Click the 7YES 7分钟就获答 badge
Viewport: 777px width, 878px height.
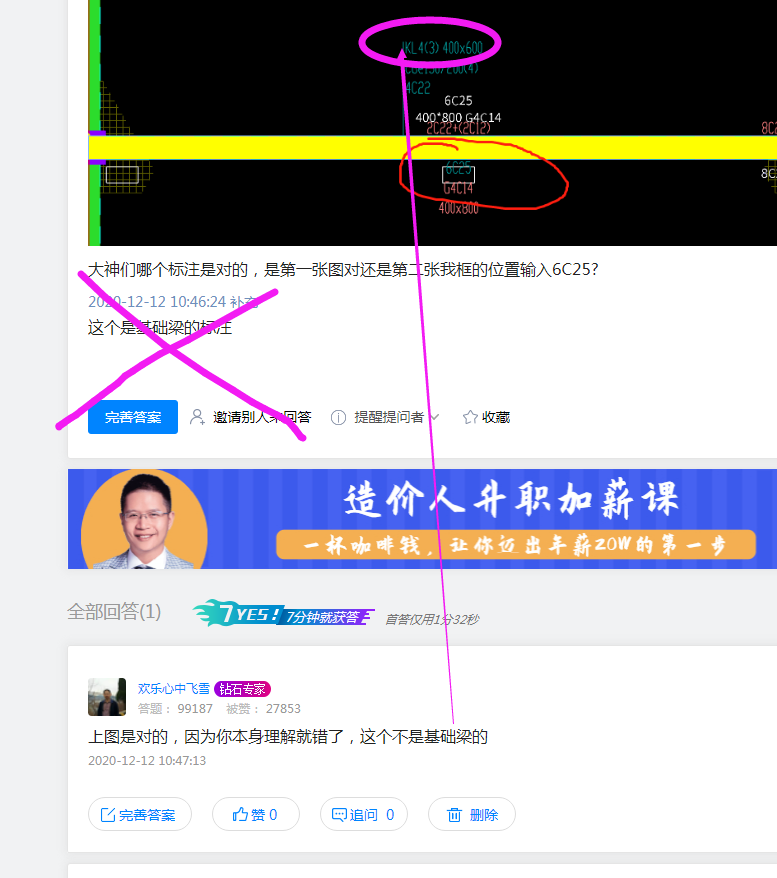283,613
